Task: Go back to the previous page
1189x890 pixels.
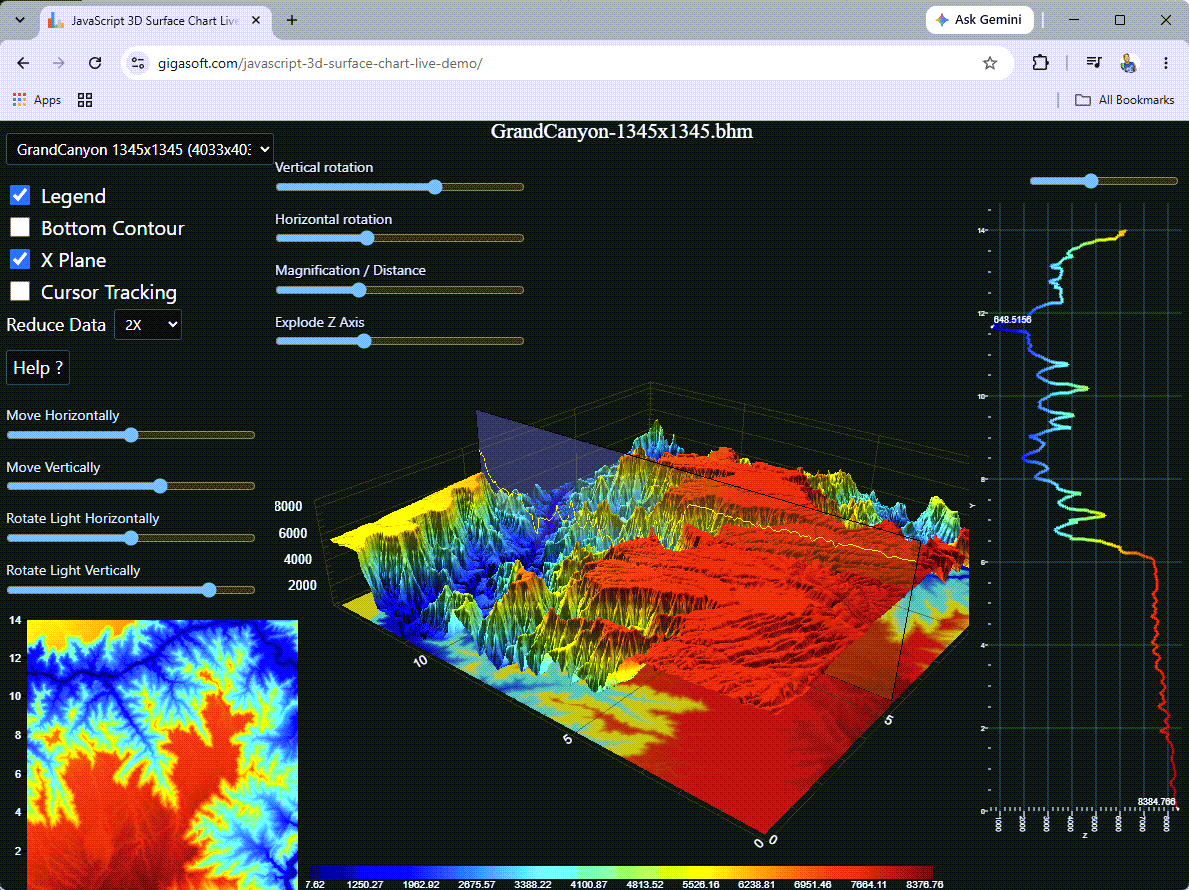Action: pos(23,63)
